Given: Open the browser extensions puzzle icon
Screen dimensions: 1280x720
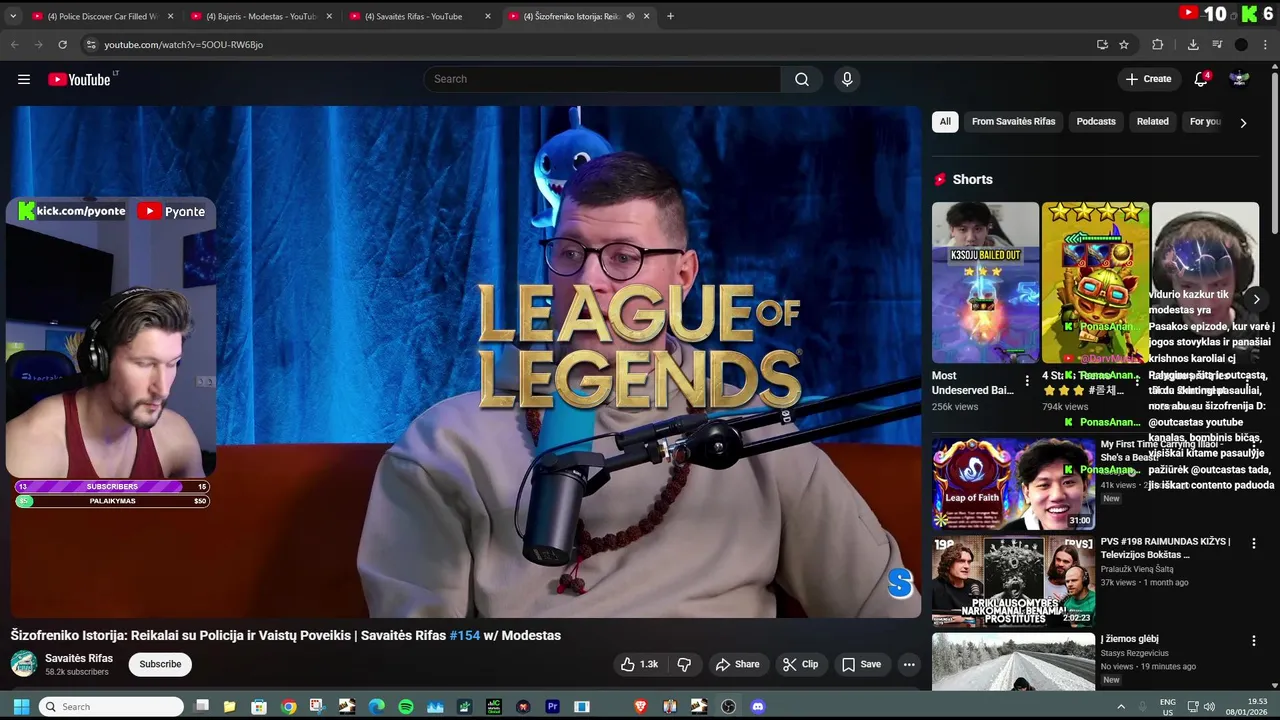Looking at the screenshot, I should [x=1158, y=44].
